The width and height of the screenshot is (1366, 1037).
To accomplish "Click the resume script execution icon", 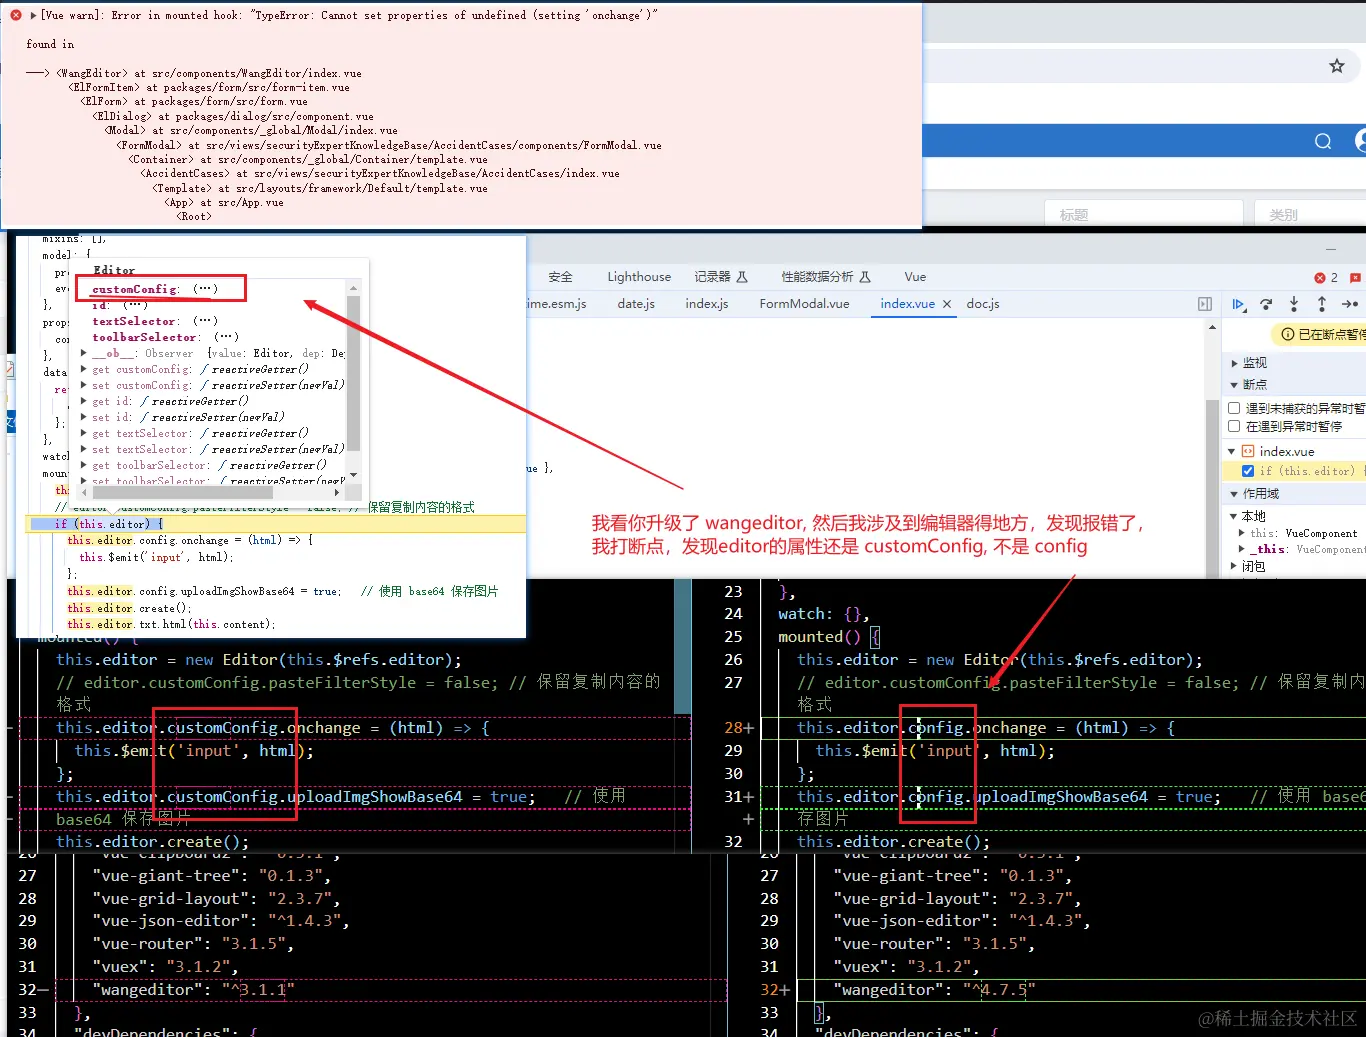I will click(1239, 304).
